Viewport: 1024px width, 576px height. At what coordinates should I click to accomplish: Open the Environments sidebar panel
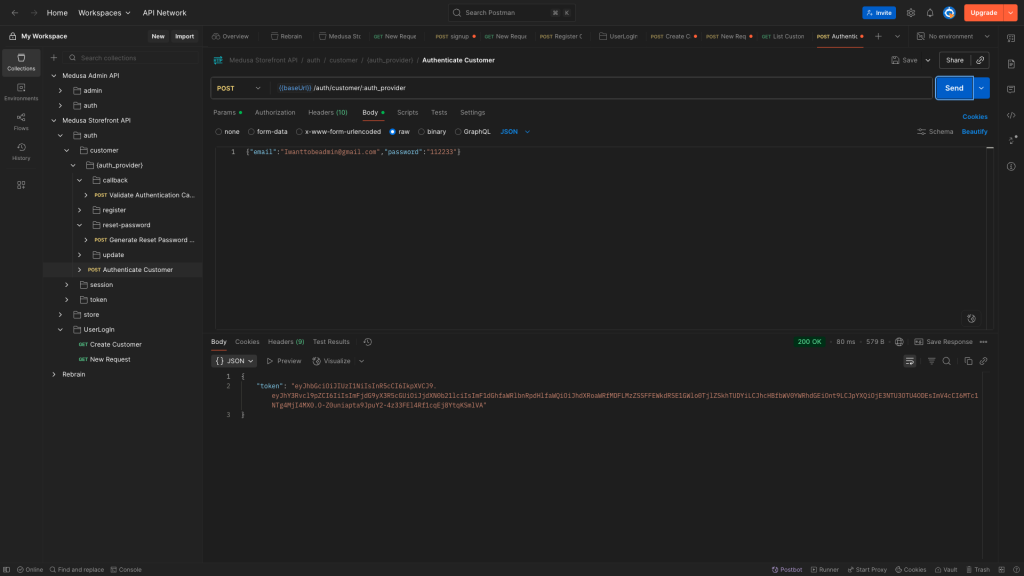click(21, 92)
